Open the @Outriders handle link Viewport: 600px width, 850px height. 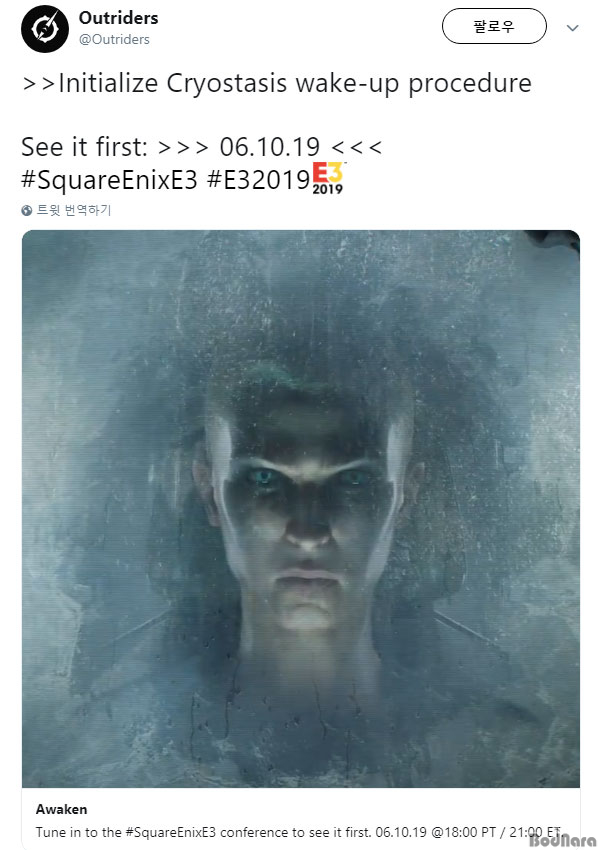(x=114, y=40)
